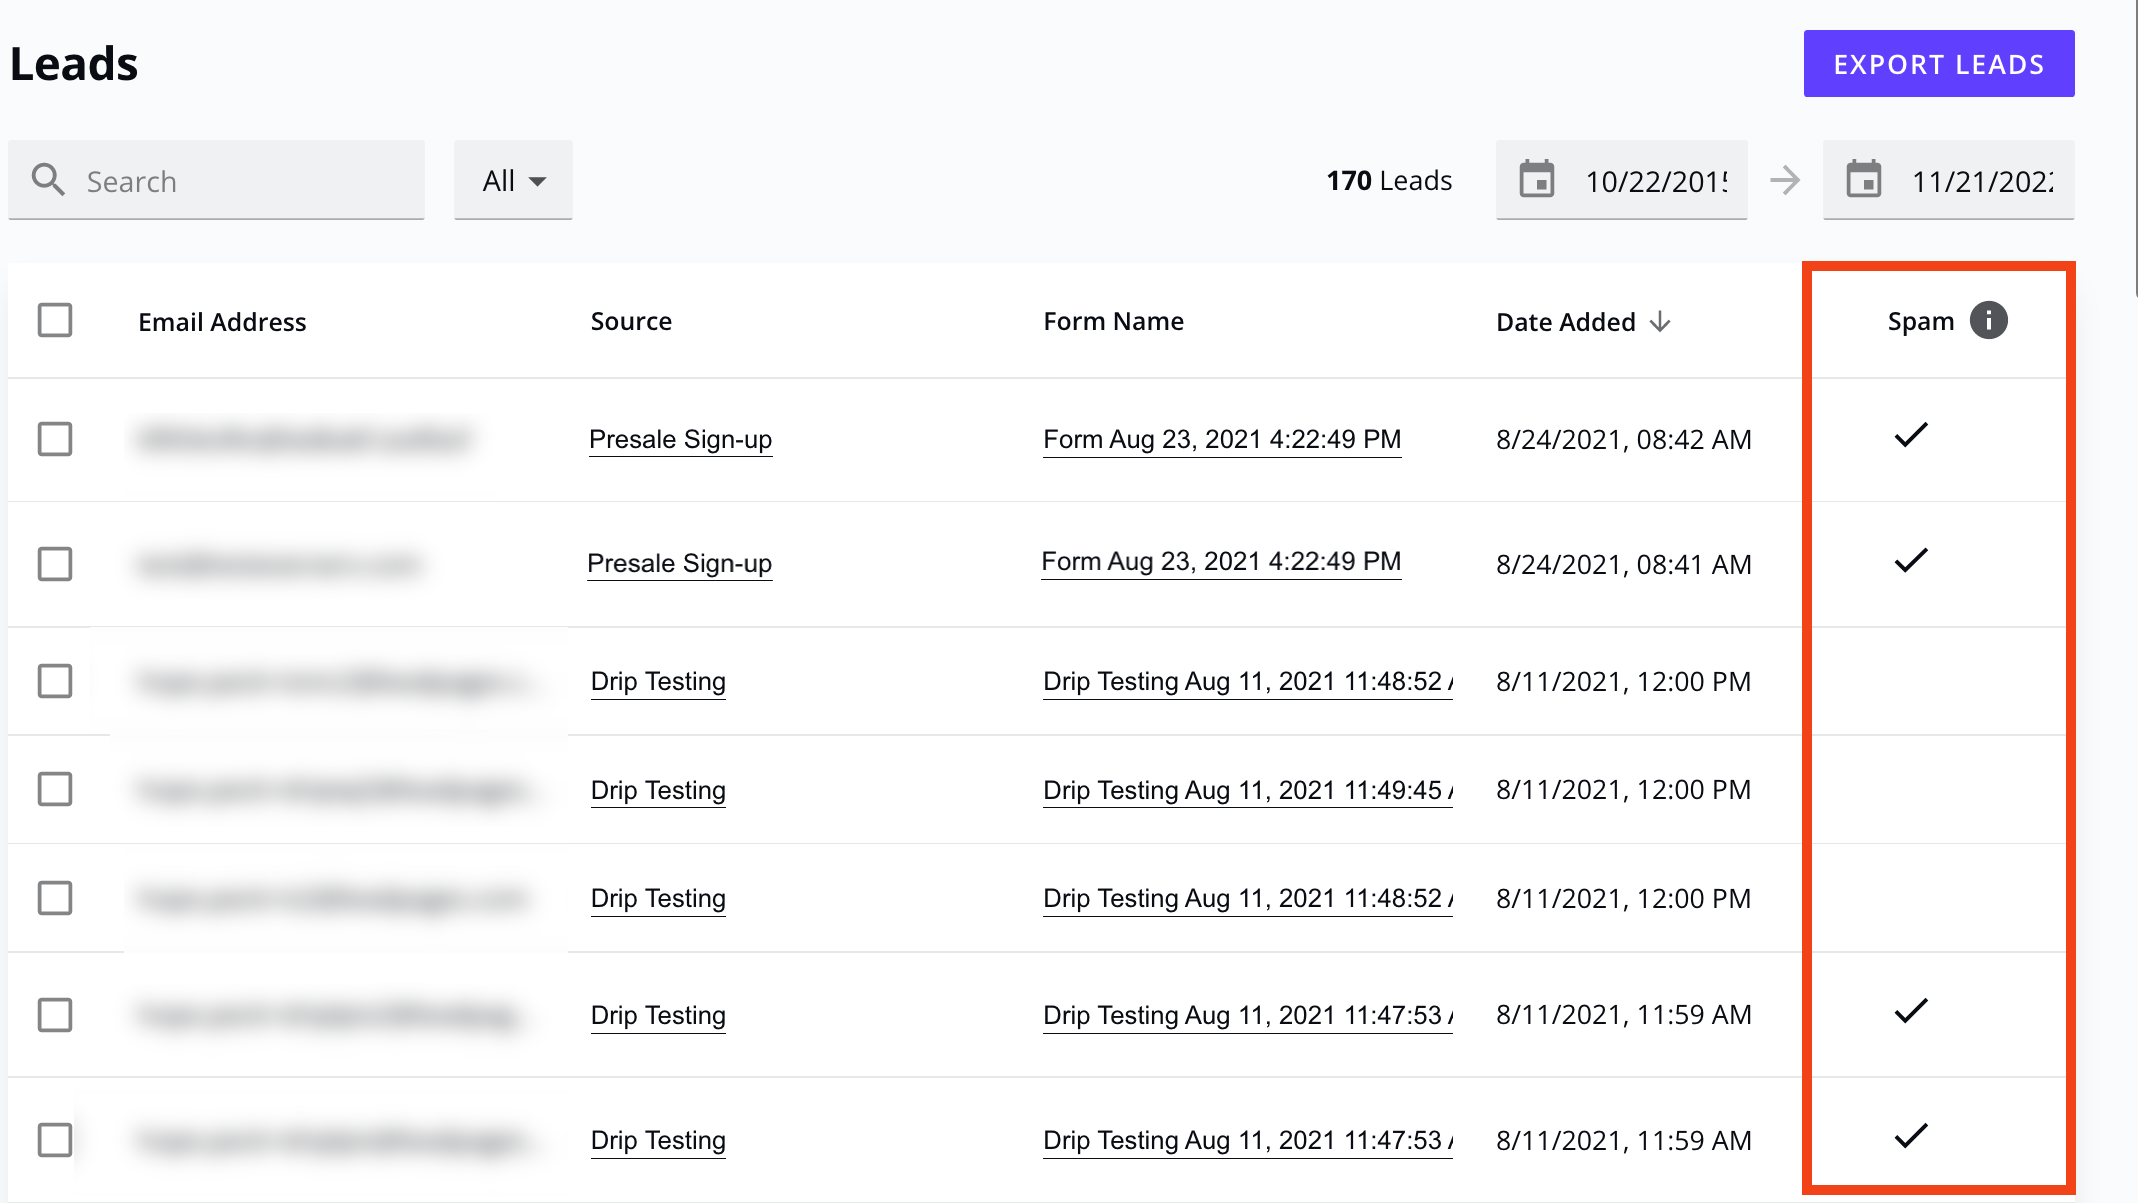Image resolution: width=2138 pixels, height=1203 pixels.
Task: Open the start date calendar icon
Action: (1537, 180)
